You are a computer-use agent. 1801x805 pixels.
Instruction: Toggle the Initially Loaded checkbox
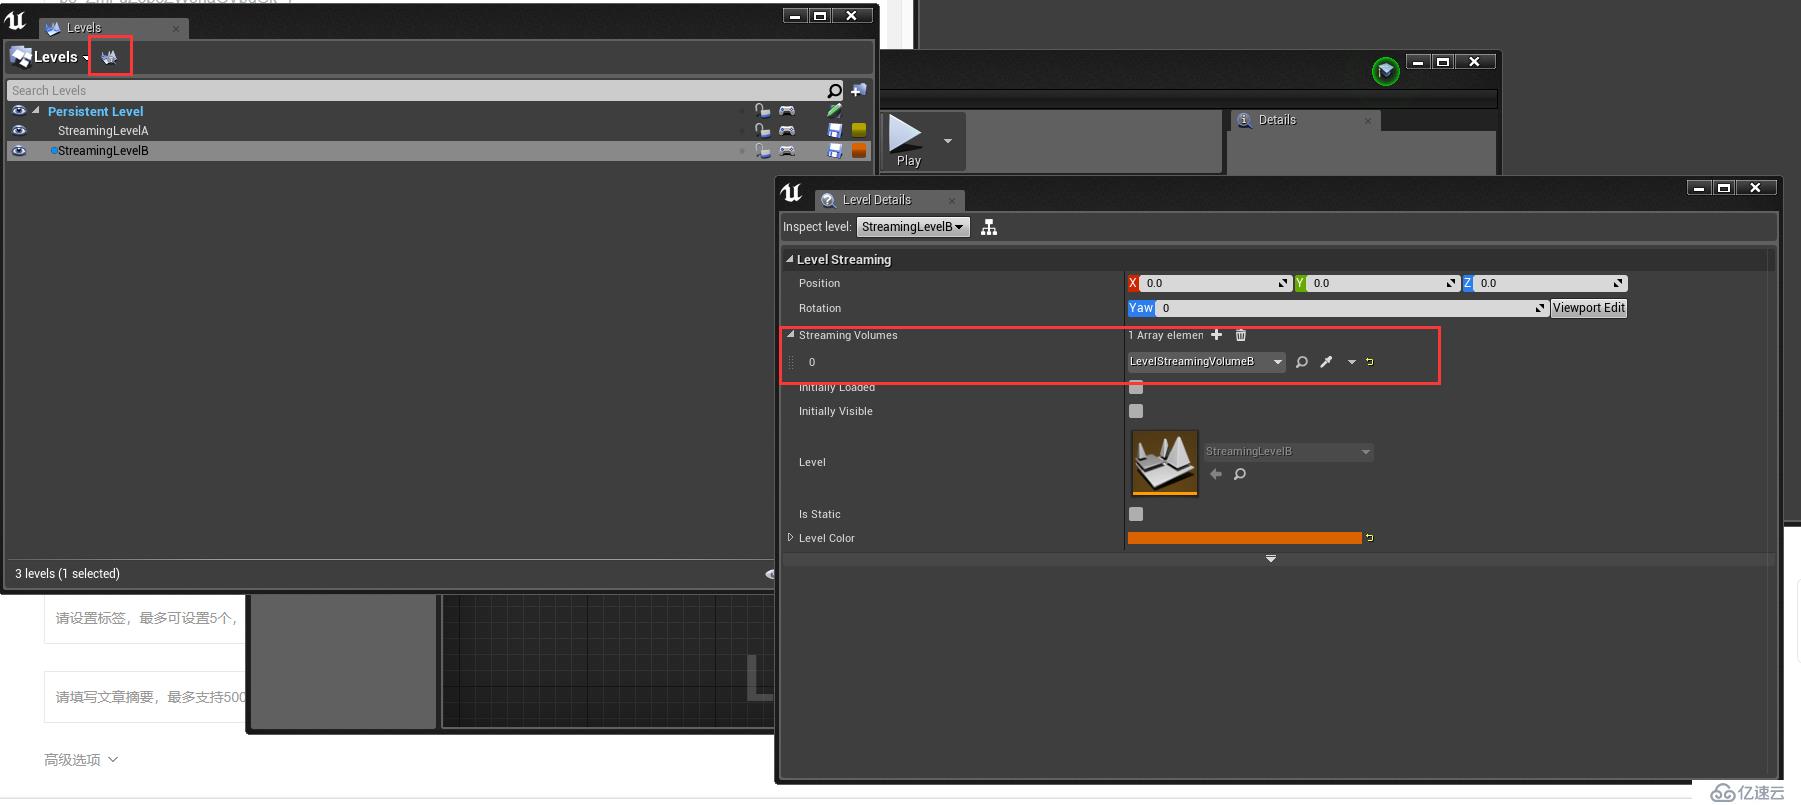point(1136,388)
